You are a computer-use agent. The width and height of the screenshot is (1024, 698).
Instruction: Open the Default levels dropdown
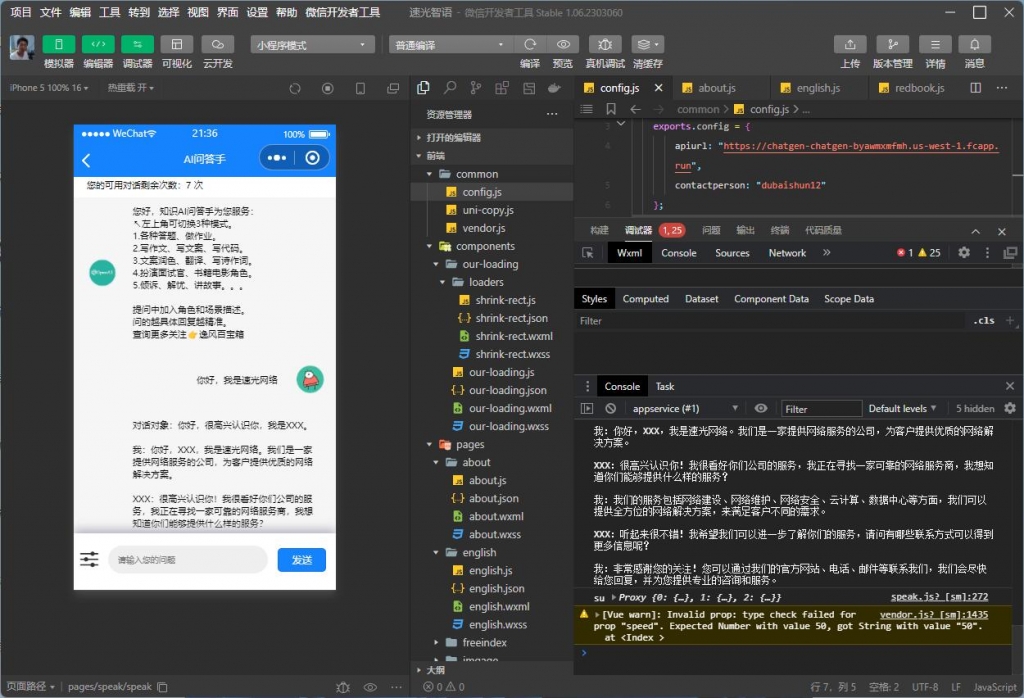(x=902, y=408)
